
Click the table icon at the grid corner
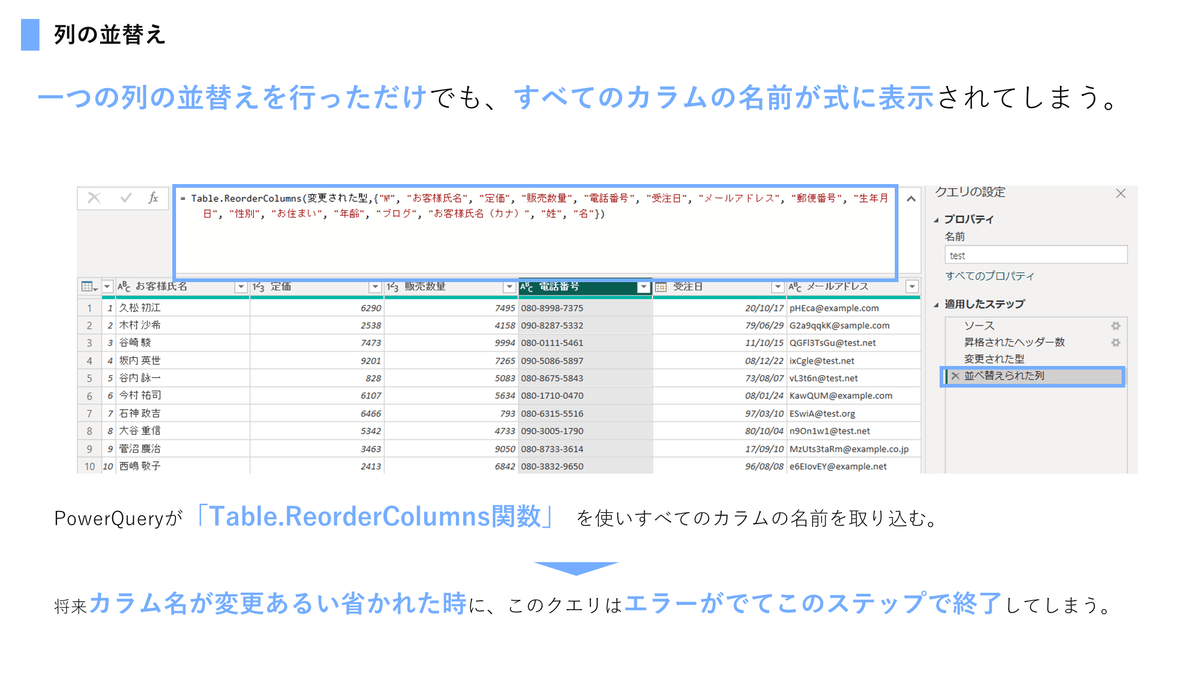coord(87,286)
